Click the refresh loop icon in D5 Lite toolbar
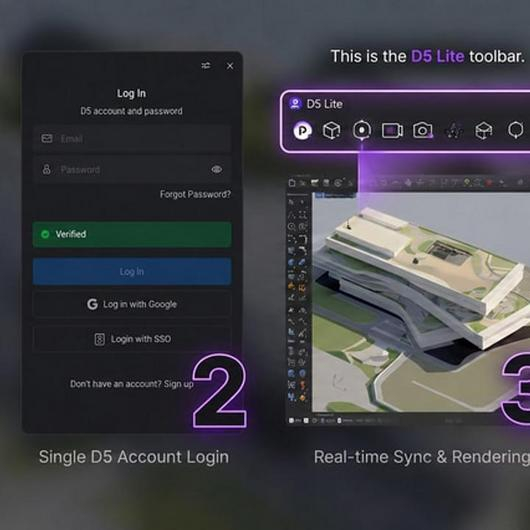This screenshot has height=530, width=530. point(516,130)
